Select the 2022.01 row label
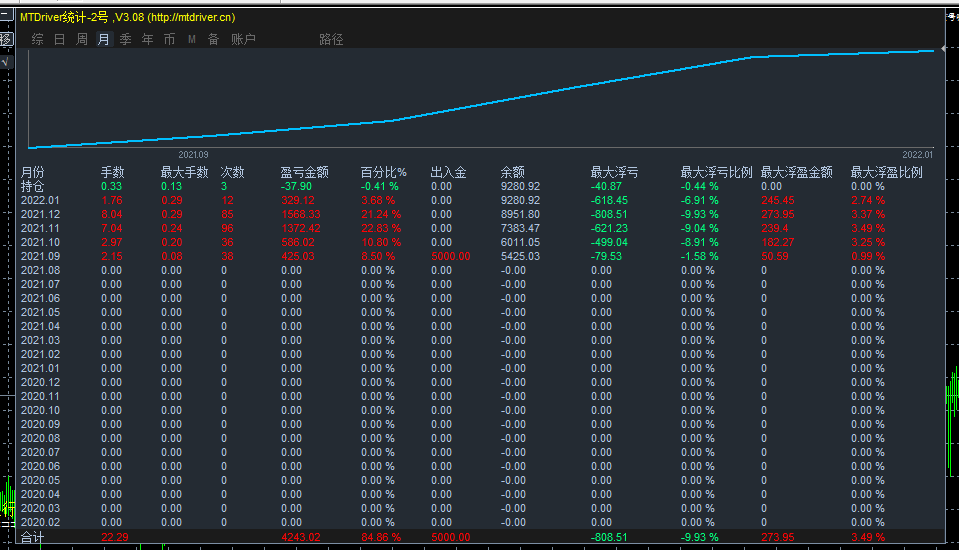Image resolution: width=959 pixels, height=550 pixels. (40, 200)
